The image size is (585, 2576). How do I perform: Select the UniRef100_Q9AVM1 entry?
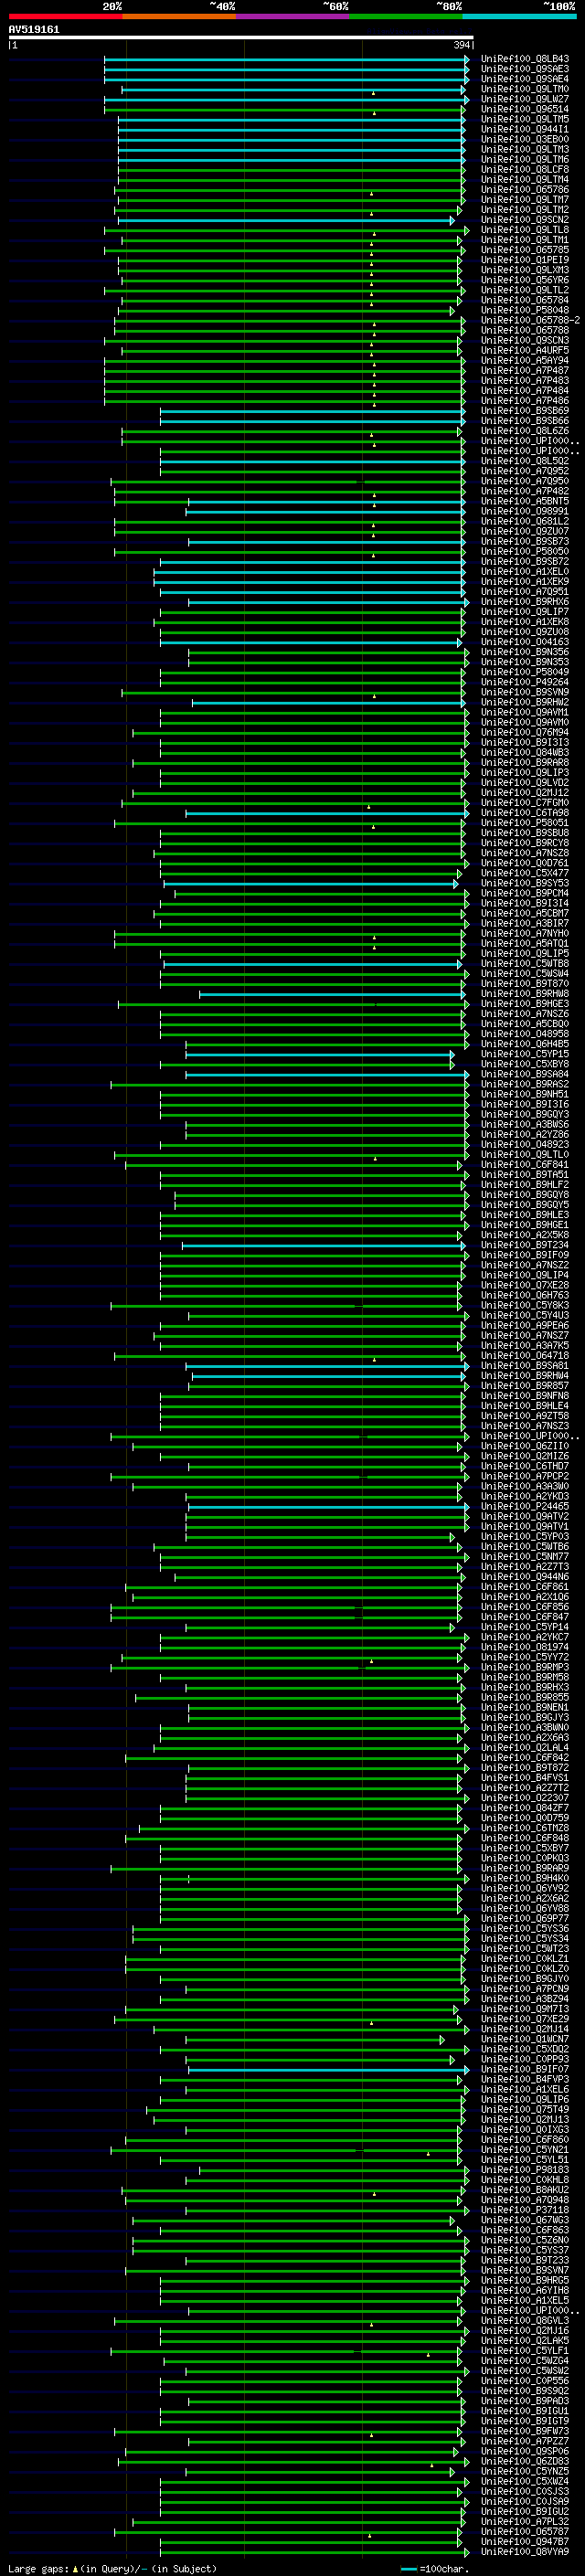click(x=525, y=712)
